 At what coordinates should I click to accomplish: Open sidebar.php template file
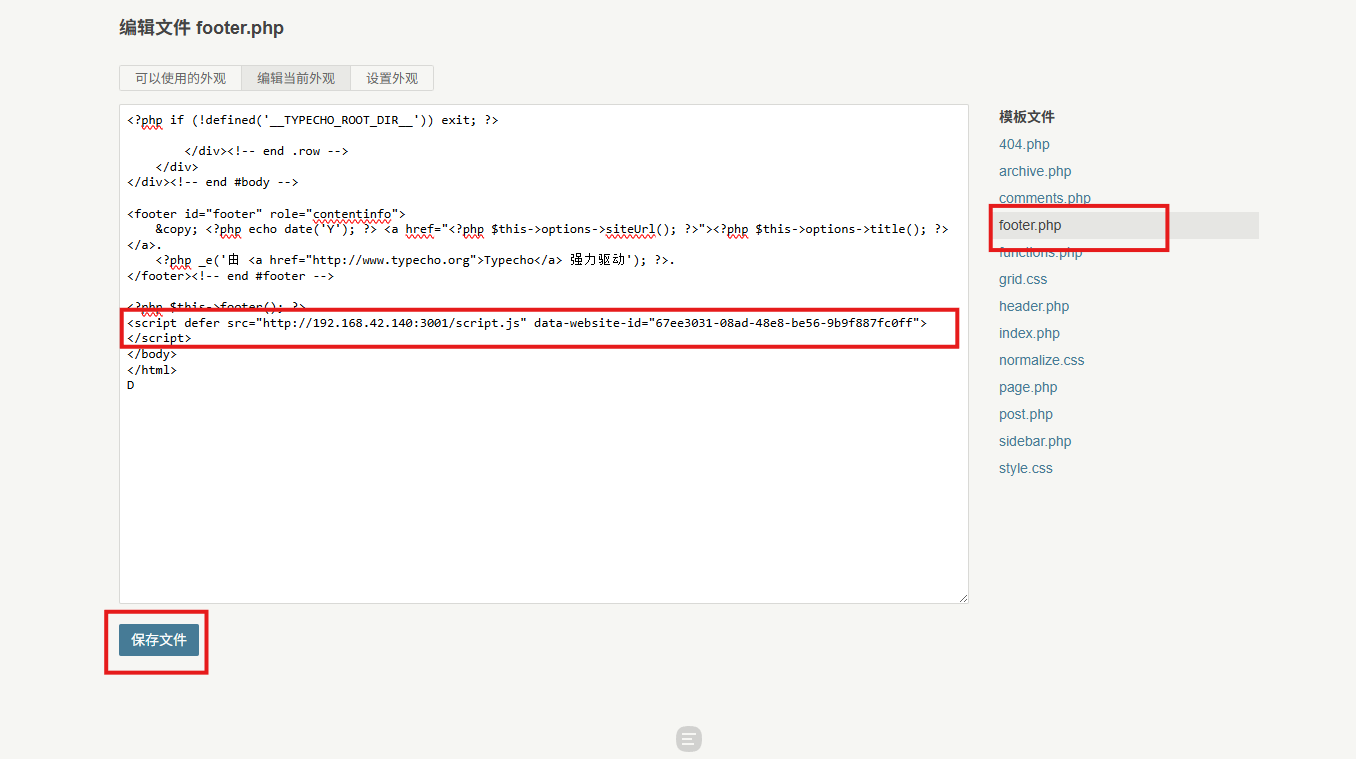[x=1035, y=441]
